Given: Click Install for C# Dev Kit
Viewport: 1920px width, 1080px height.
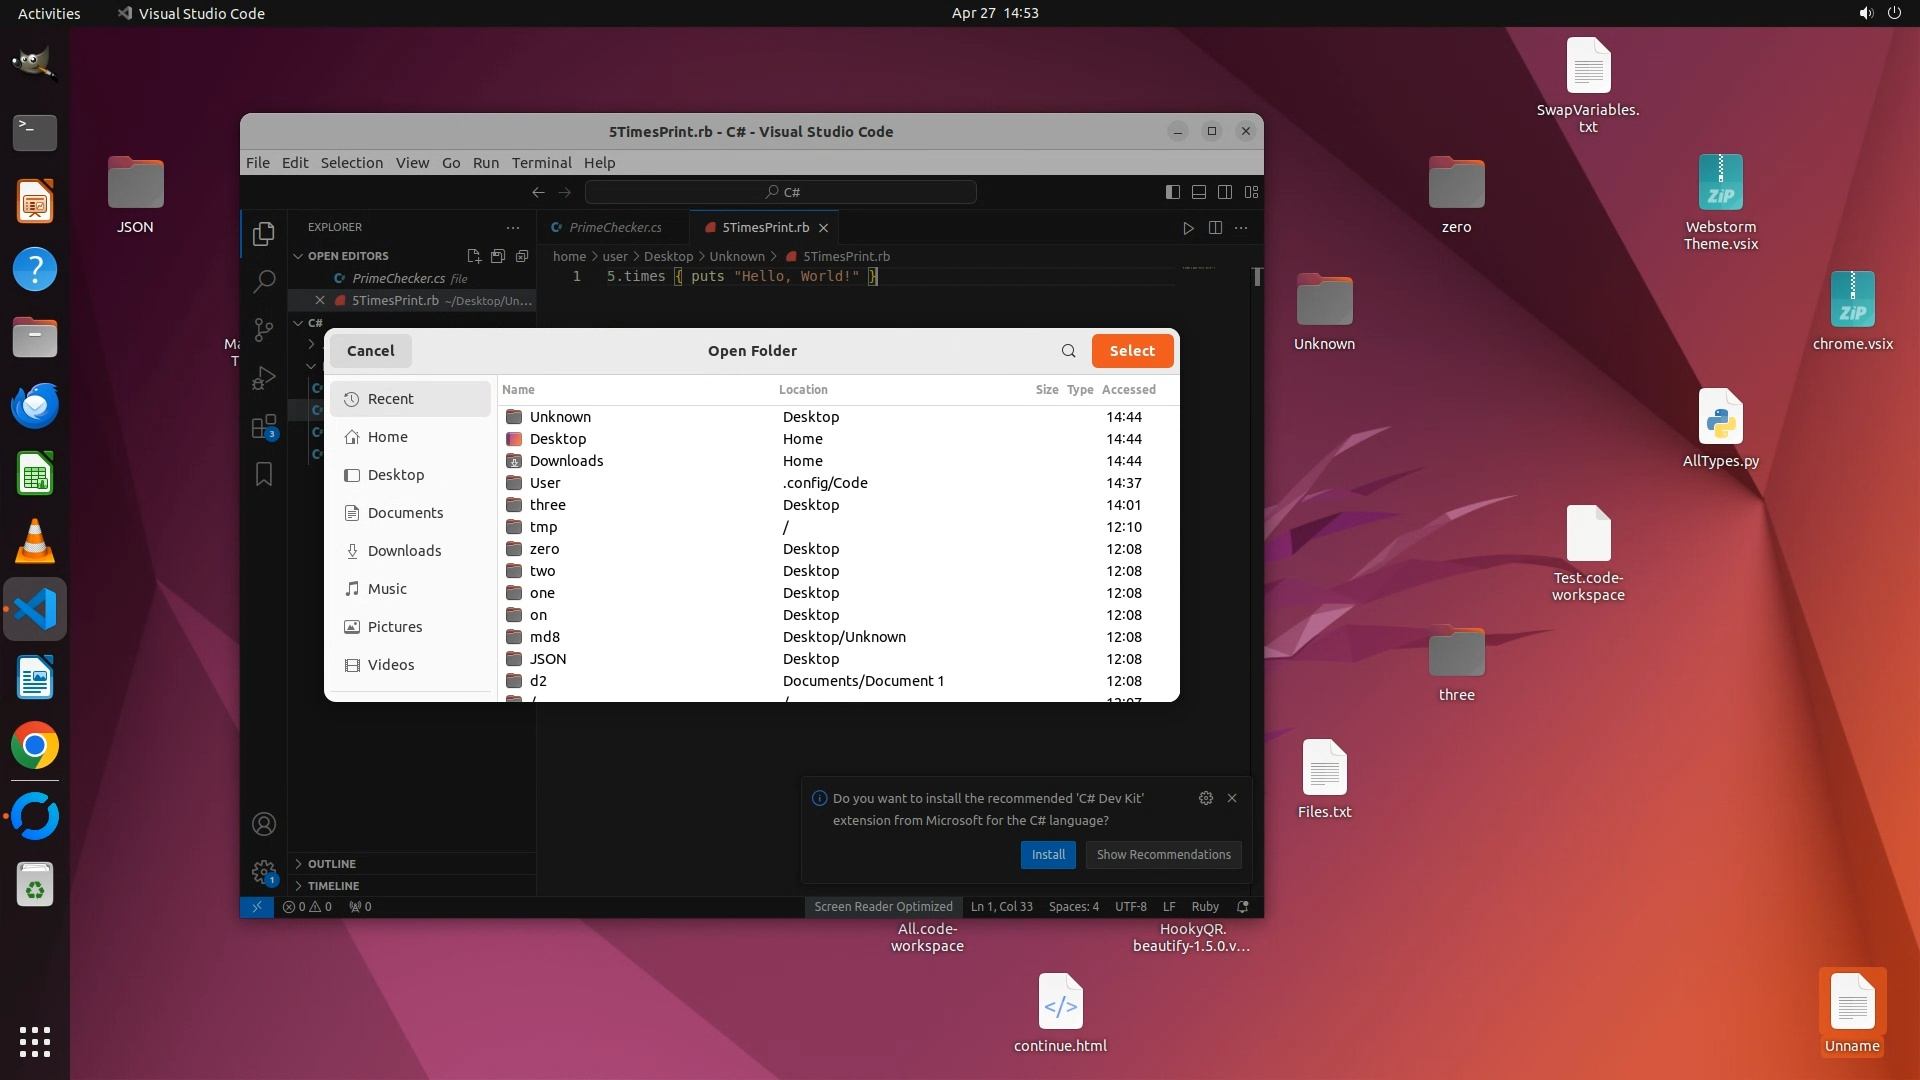Looking at the screenshot, I should coord(1048,855).
